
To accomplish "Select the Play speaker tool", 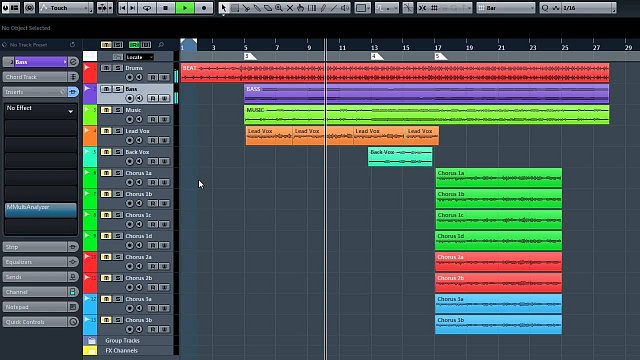I will coord(345,8).
